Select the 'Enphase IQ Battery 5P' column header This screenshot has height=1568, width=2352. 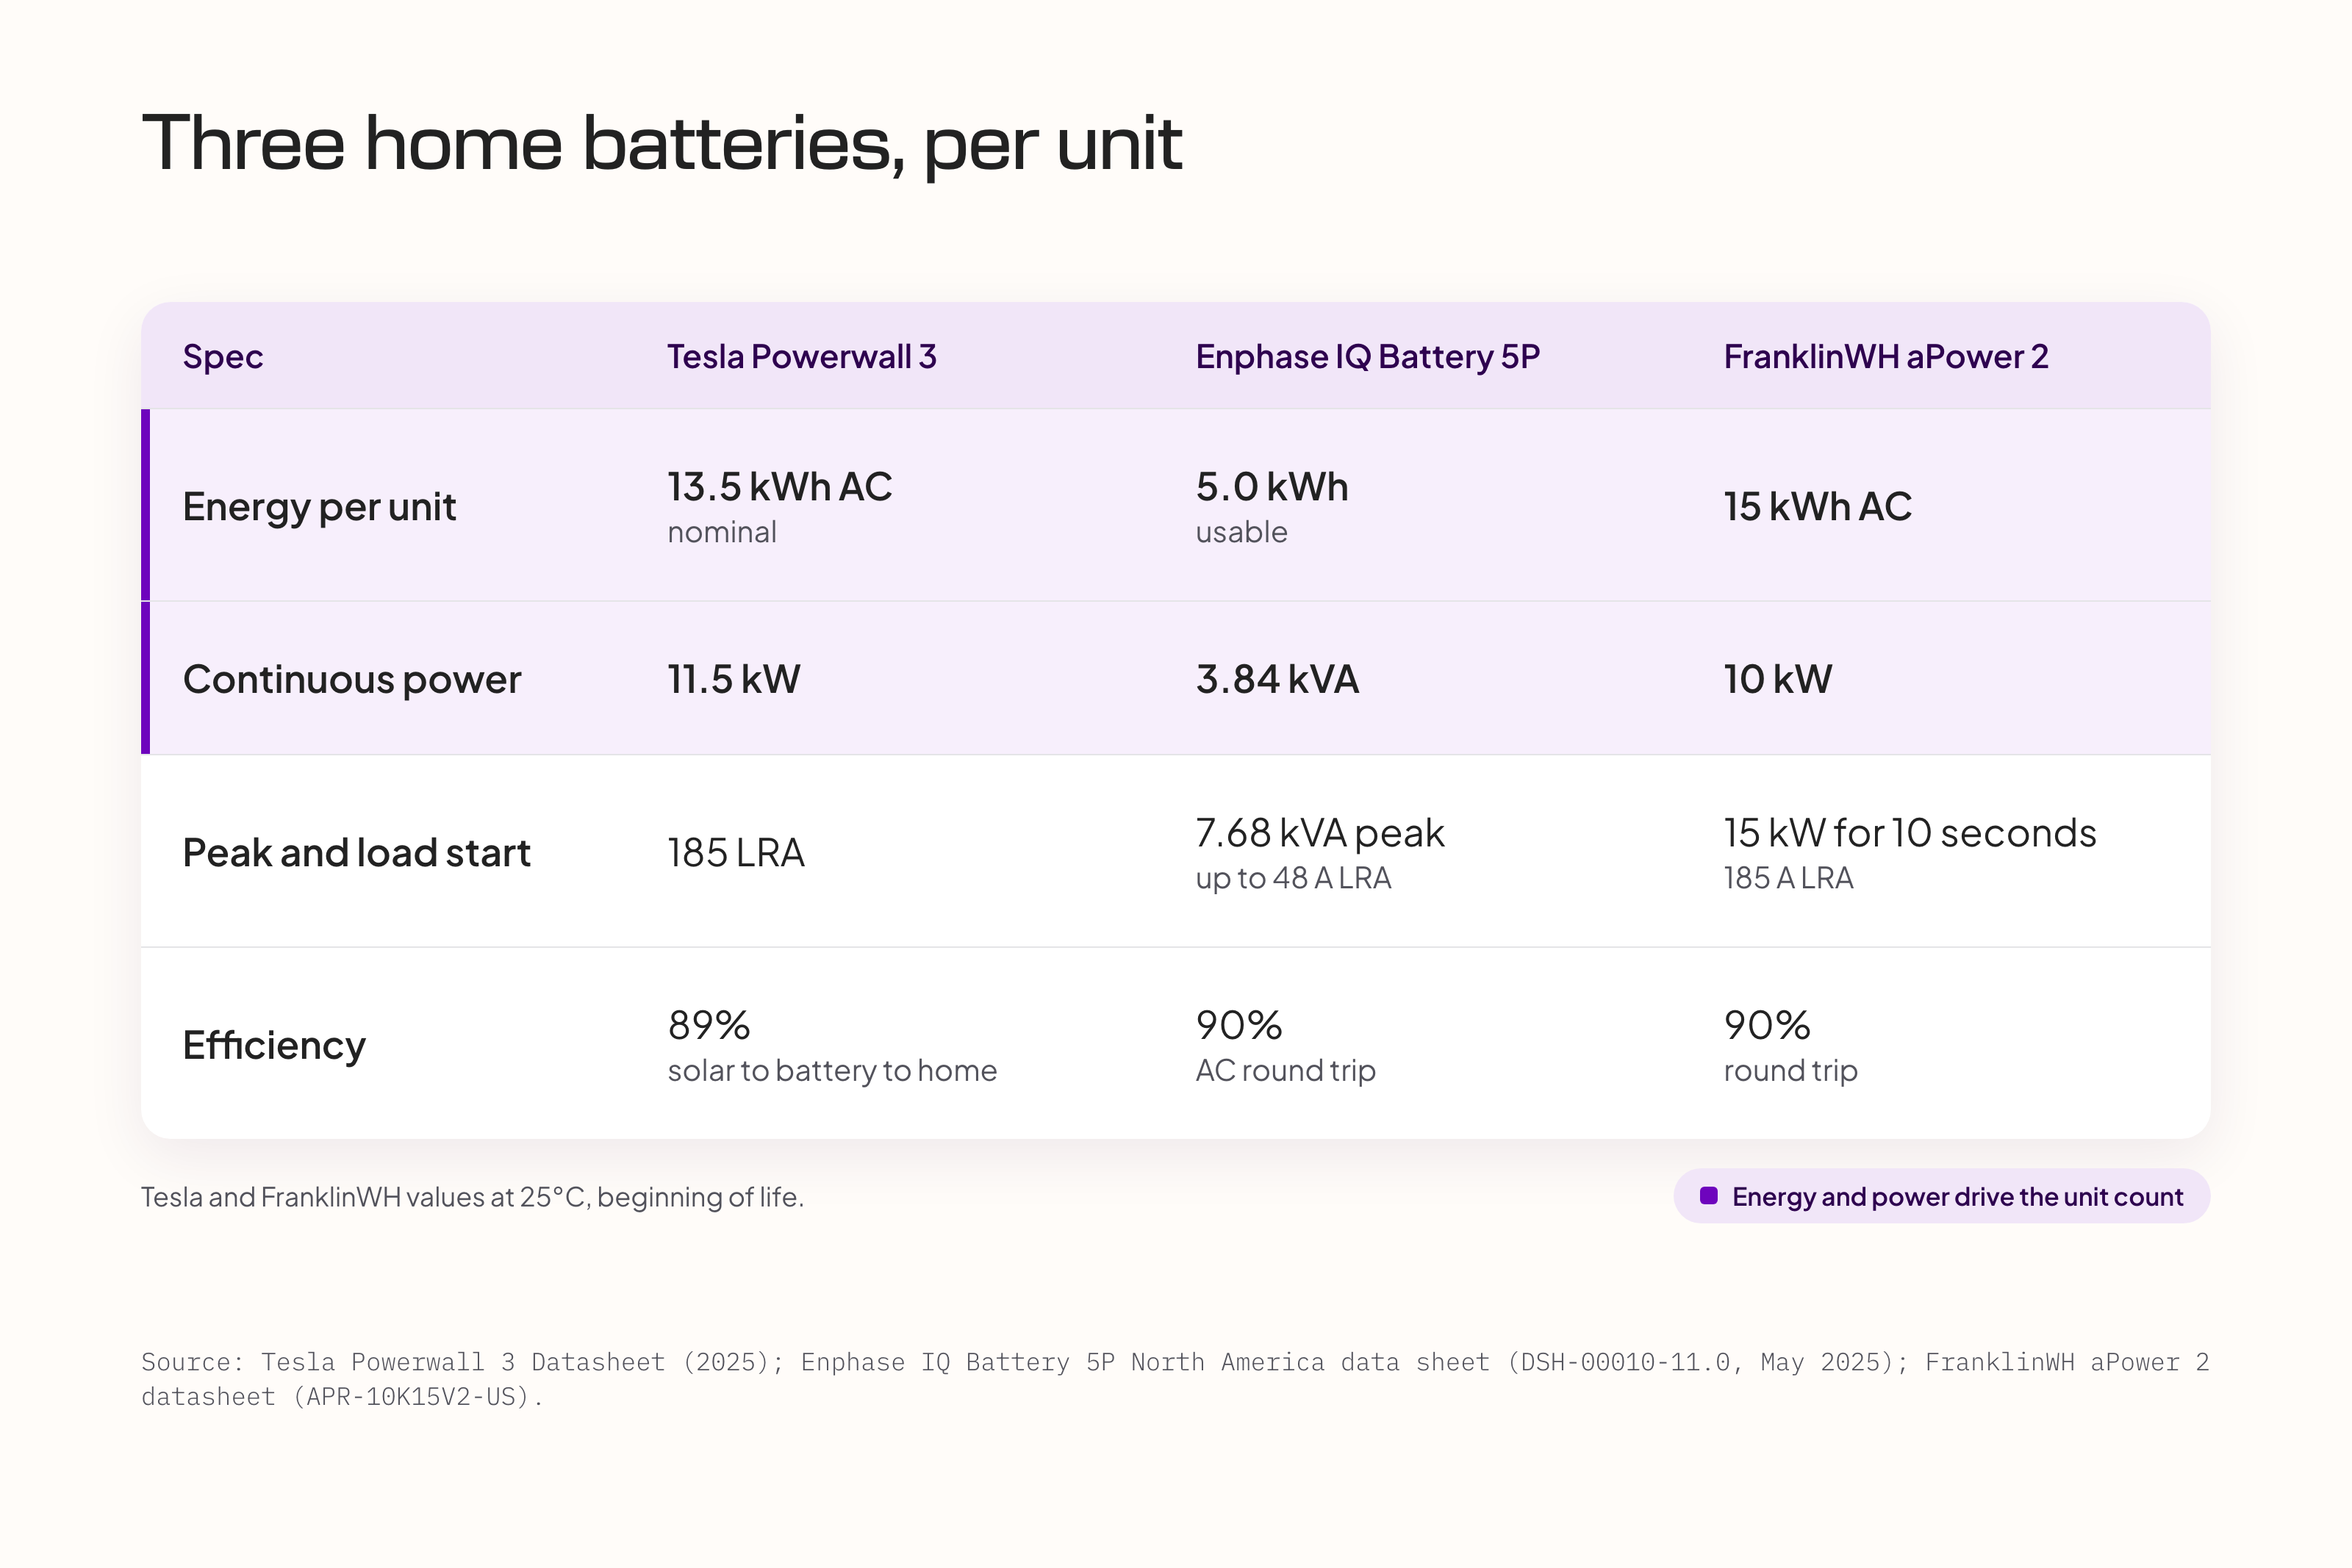(x=1367, y=356)
